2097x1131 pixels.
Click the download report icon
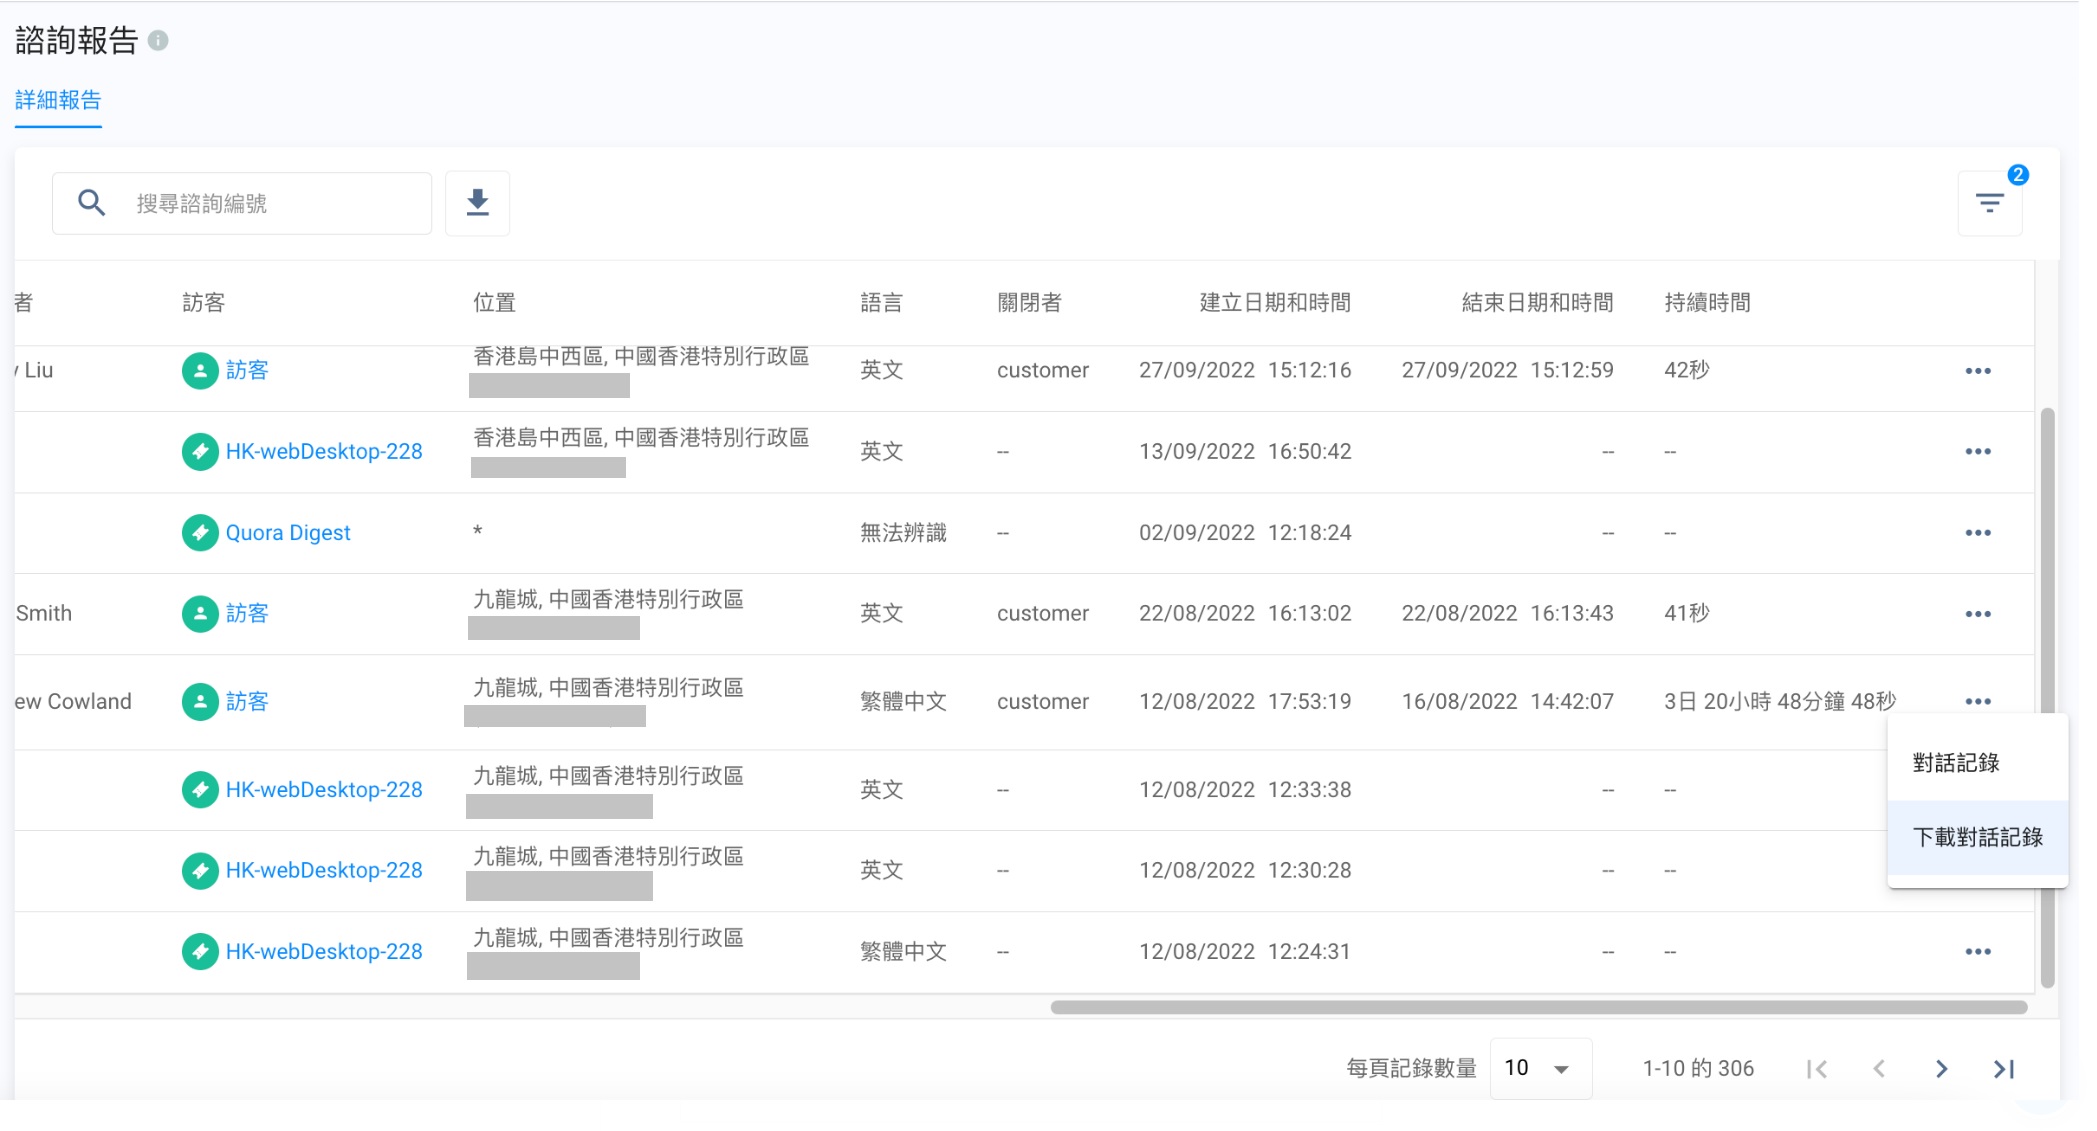pyautogui.click(x=477, y=203)
